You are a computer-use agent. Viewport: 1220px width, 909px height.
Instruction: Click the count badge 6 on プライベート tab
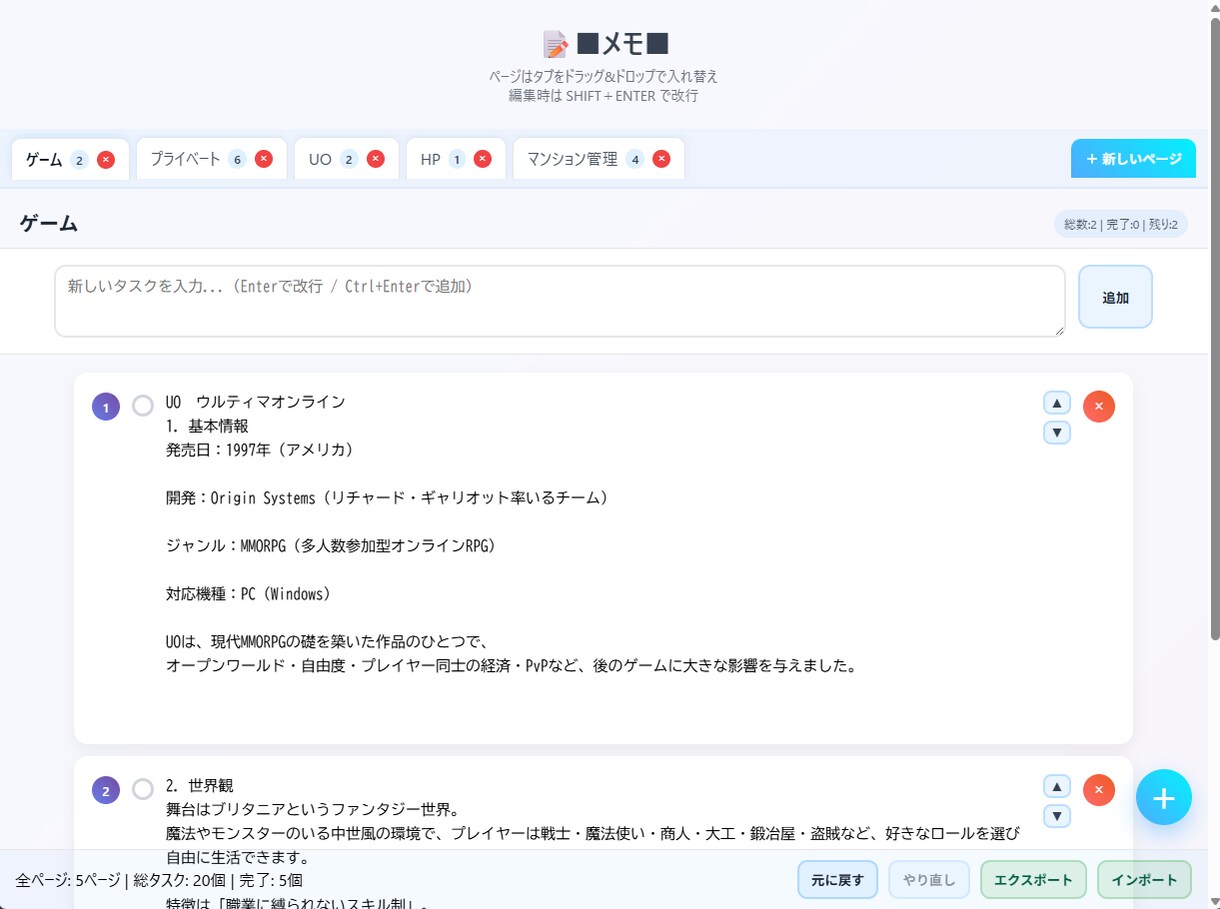pos(237,159)
